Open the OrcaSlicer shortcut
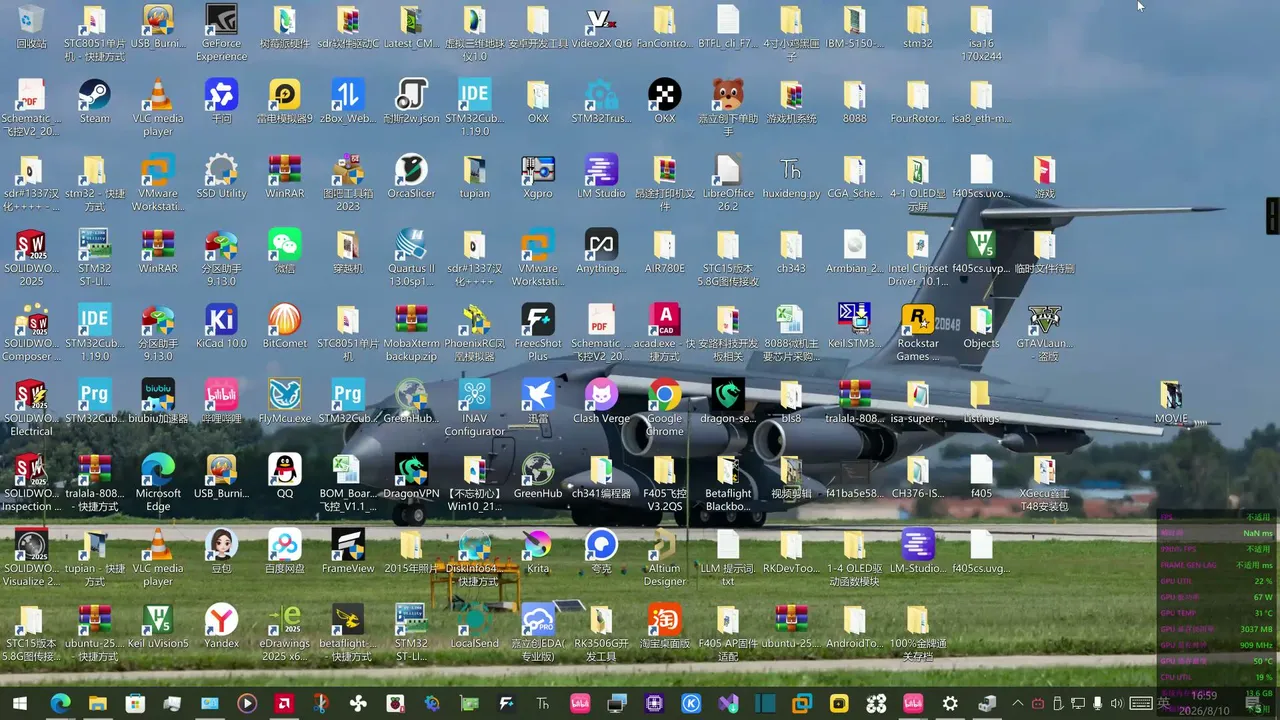This screenshot has width=1280, height=720. click(x=411, y=177)
